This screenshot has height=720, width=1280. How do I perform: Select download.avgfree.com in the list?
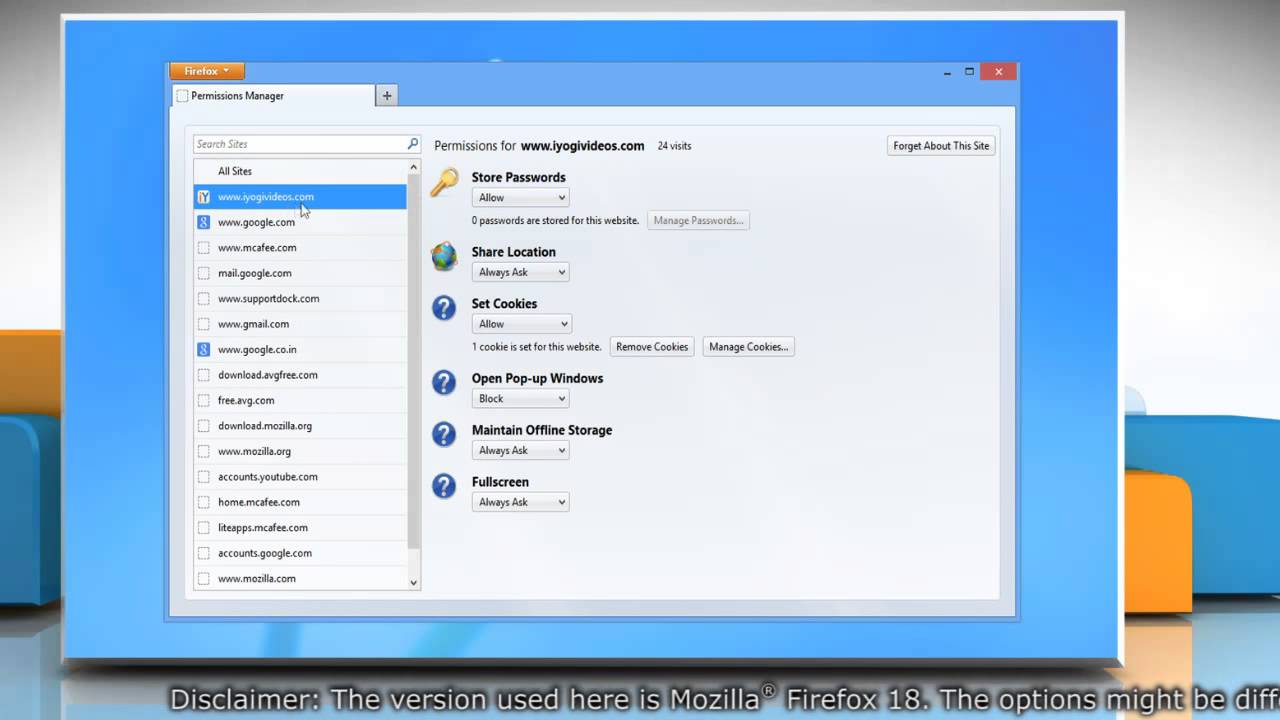tap(300, 375)
